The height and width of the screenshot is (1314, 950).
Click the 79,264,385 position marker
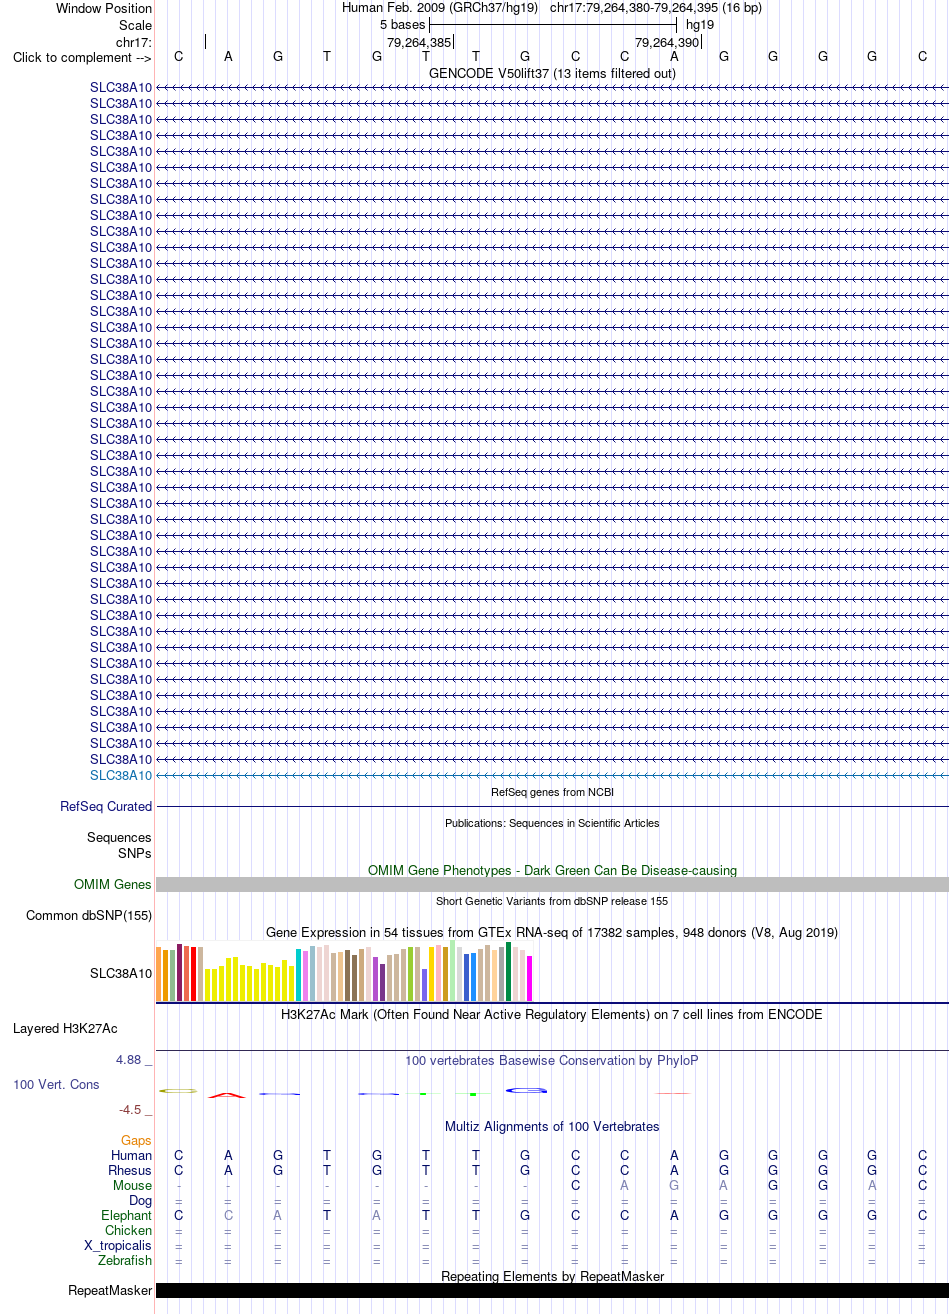coord(420,42)
